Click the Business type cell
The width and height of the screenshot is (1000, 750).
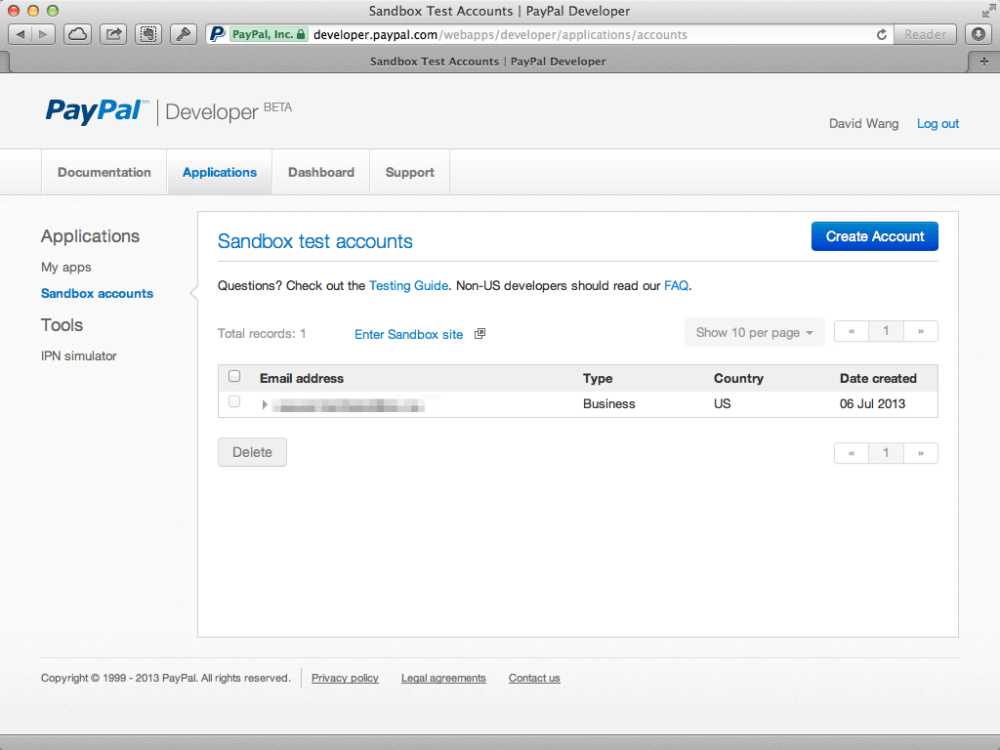point(609,404)
